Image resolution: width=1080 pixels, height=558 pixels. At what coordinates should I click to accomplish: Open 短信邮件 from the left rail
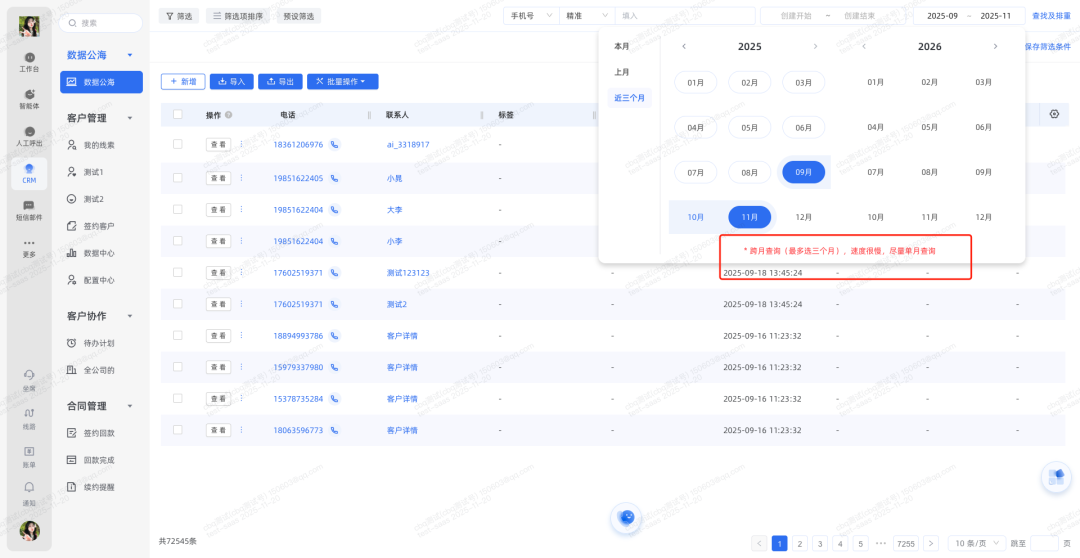click(29, 209)
